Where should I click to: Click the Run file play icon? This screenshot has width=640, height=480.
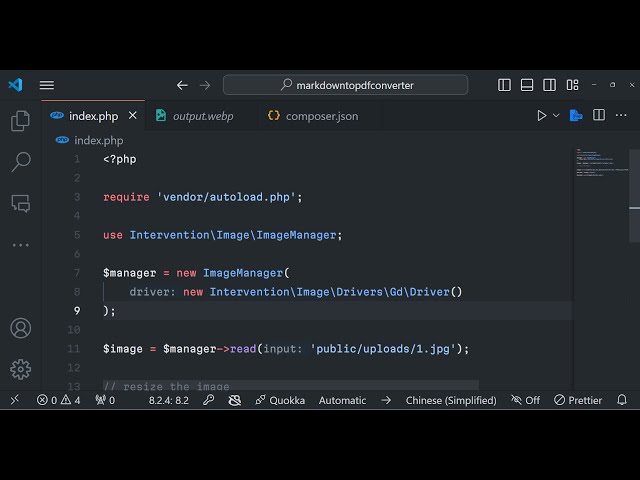541,116
